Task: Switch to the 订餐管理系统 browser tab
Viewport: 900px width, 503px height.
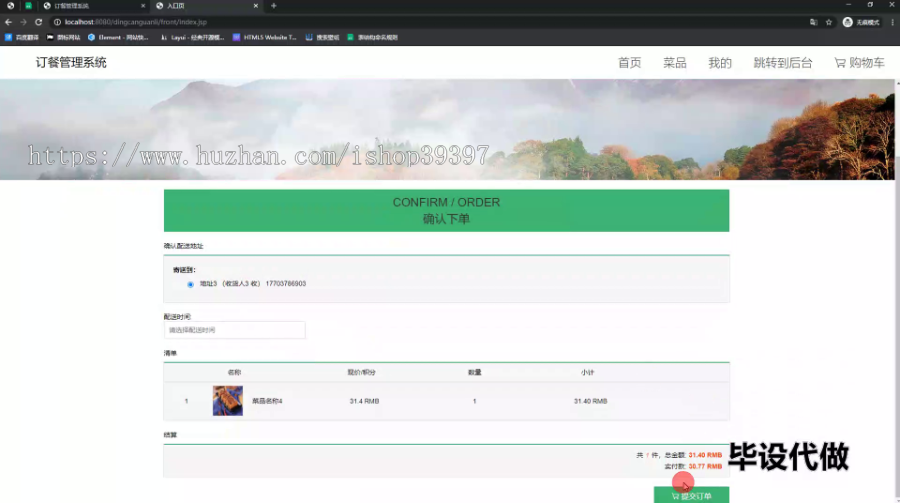Action: click(94, 6)
